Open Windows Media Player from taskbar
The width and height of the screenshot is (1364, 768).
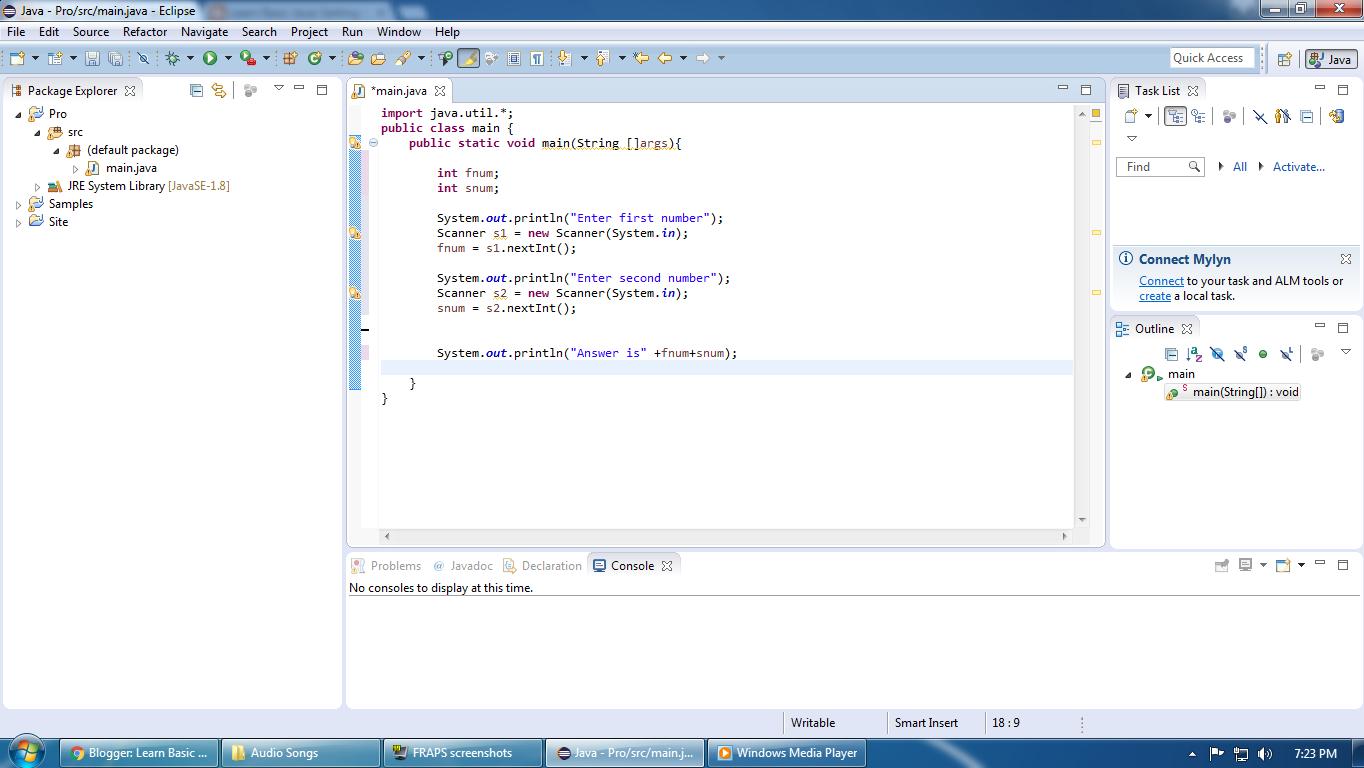787,753
